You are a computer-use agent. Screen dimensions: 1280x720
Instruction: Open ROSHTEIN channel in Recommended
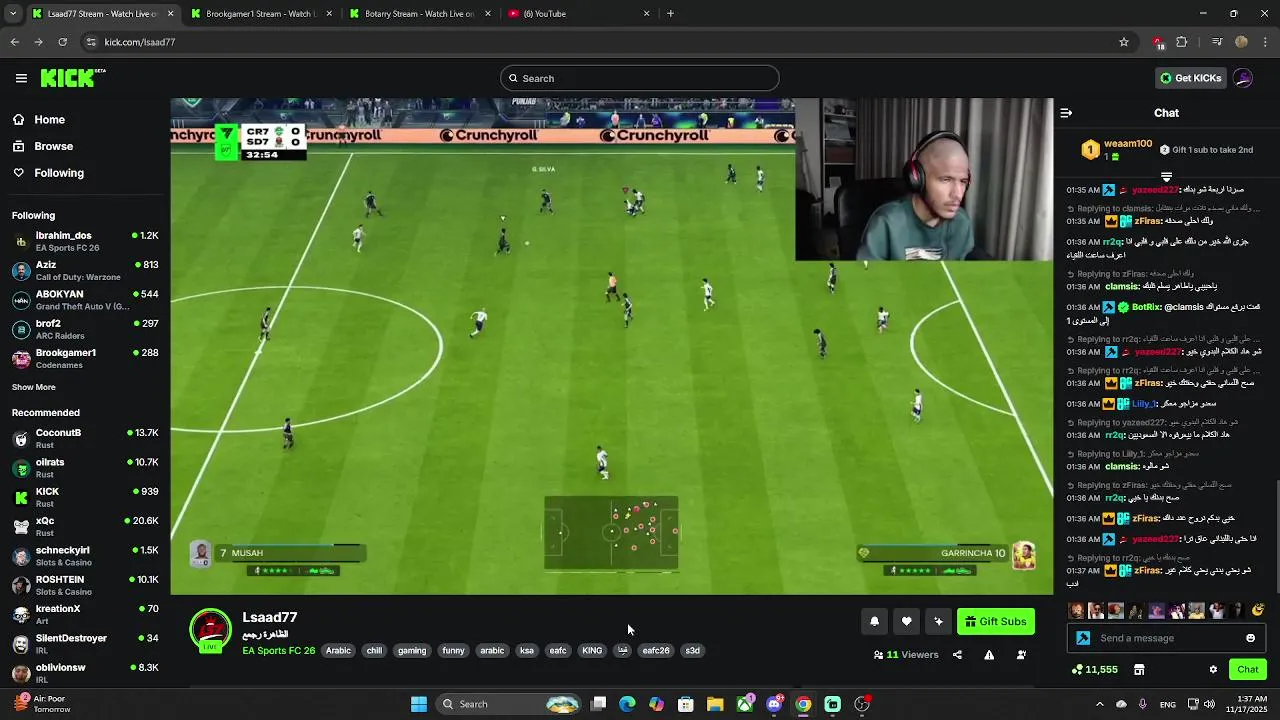click(85, 585)
